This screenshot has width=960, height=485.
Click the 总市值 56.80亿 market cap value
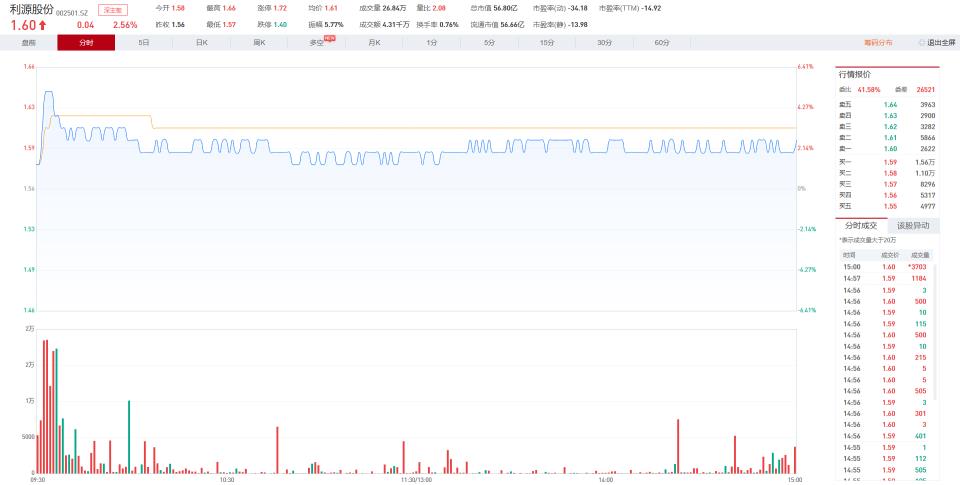click(505, 9)
